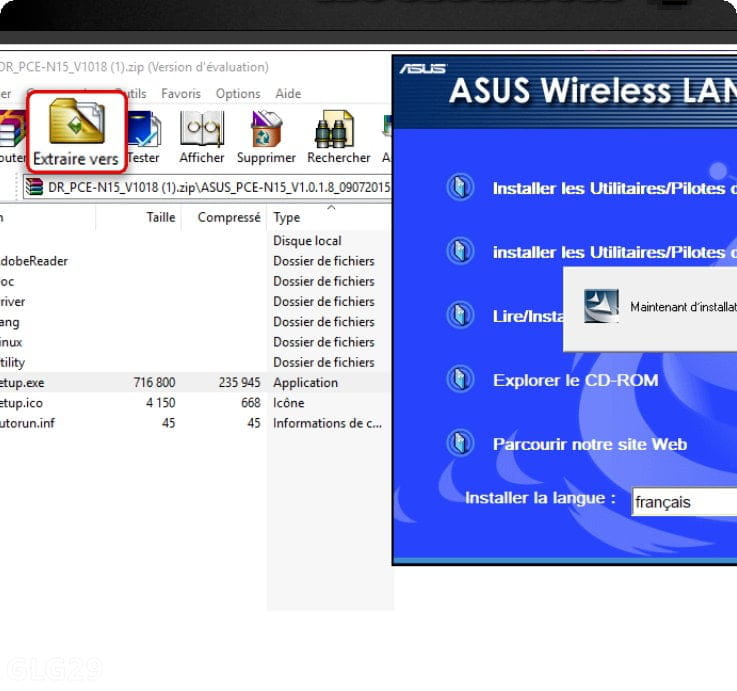Screen dimensions: 737x691
Task: Click the first Installer les Utilitaires/Pilotes icon
Action: (460, 188)
